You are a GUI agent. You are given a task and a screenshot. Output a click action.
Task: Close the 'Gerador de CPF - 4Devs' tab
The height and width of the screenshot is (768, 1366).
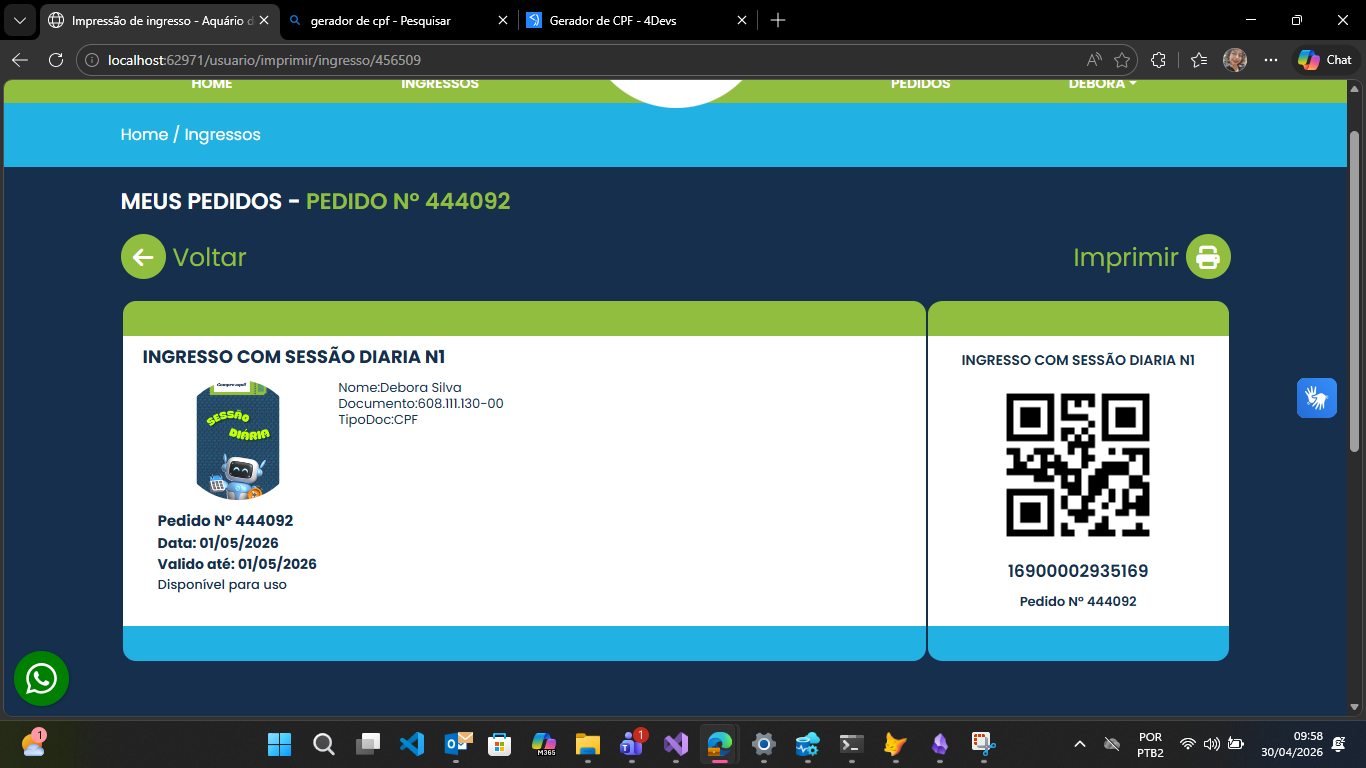742,20
